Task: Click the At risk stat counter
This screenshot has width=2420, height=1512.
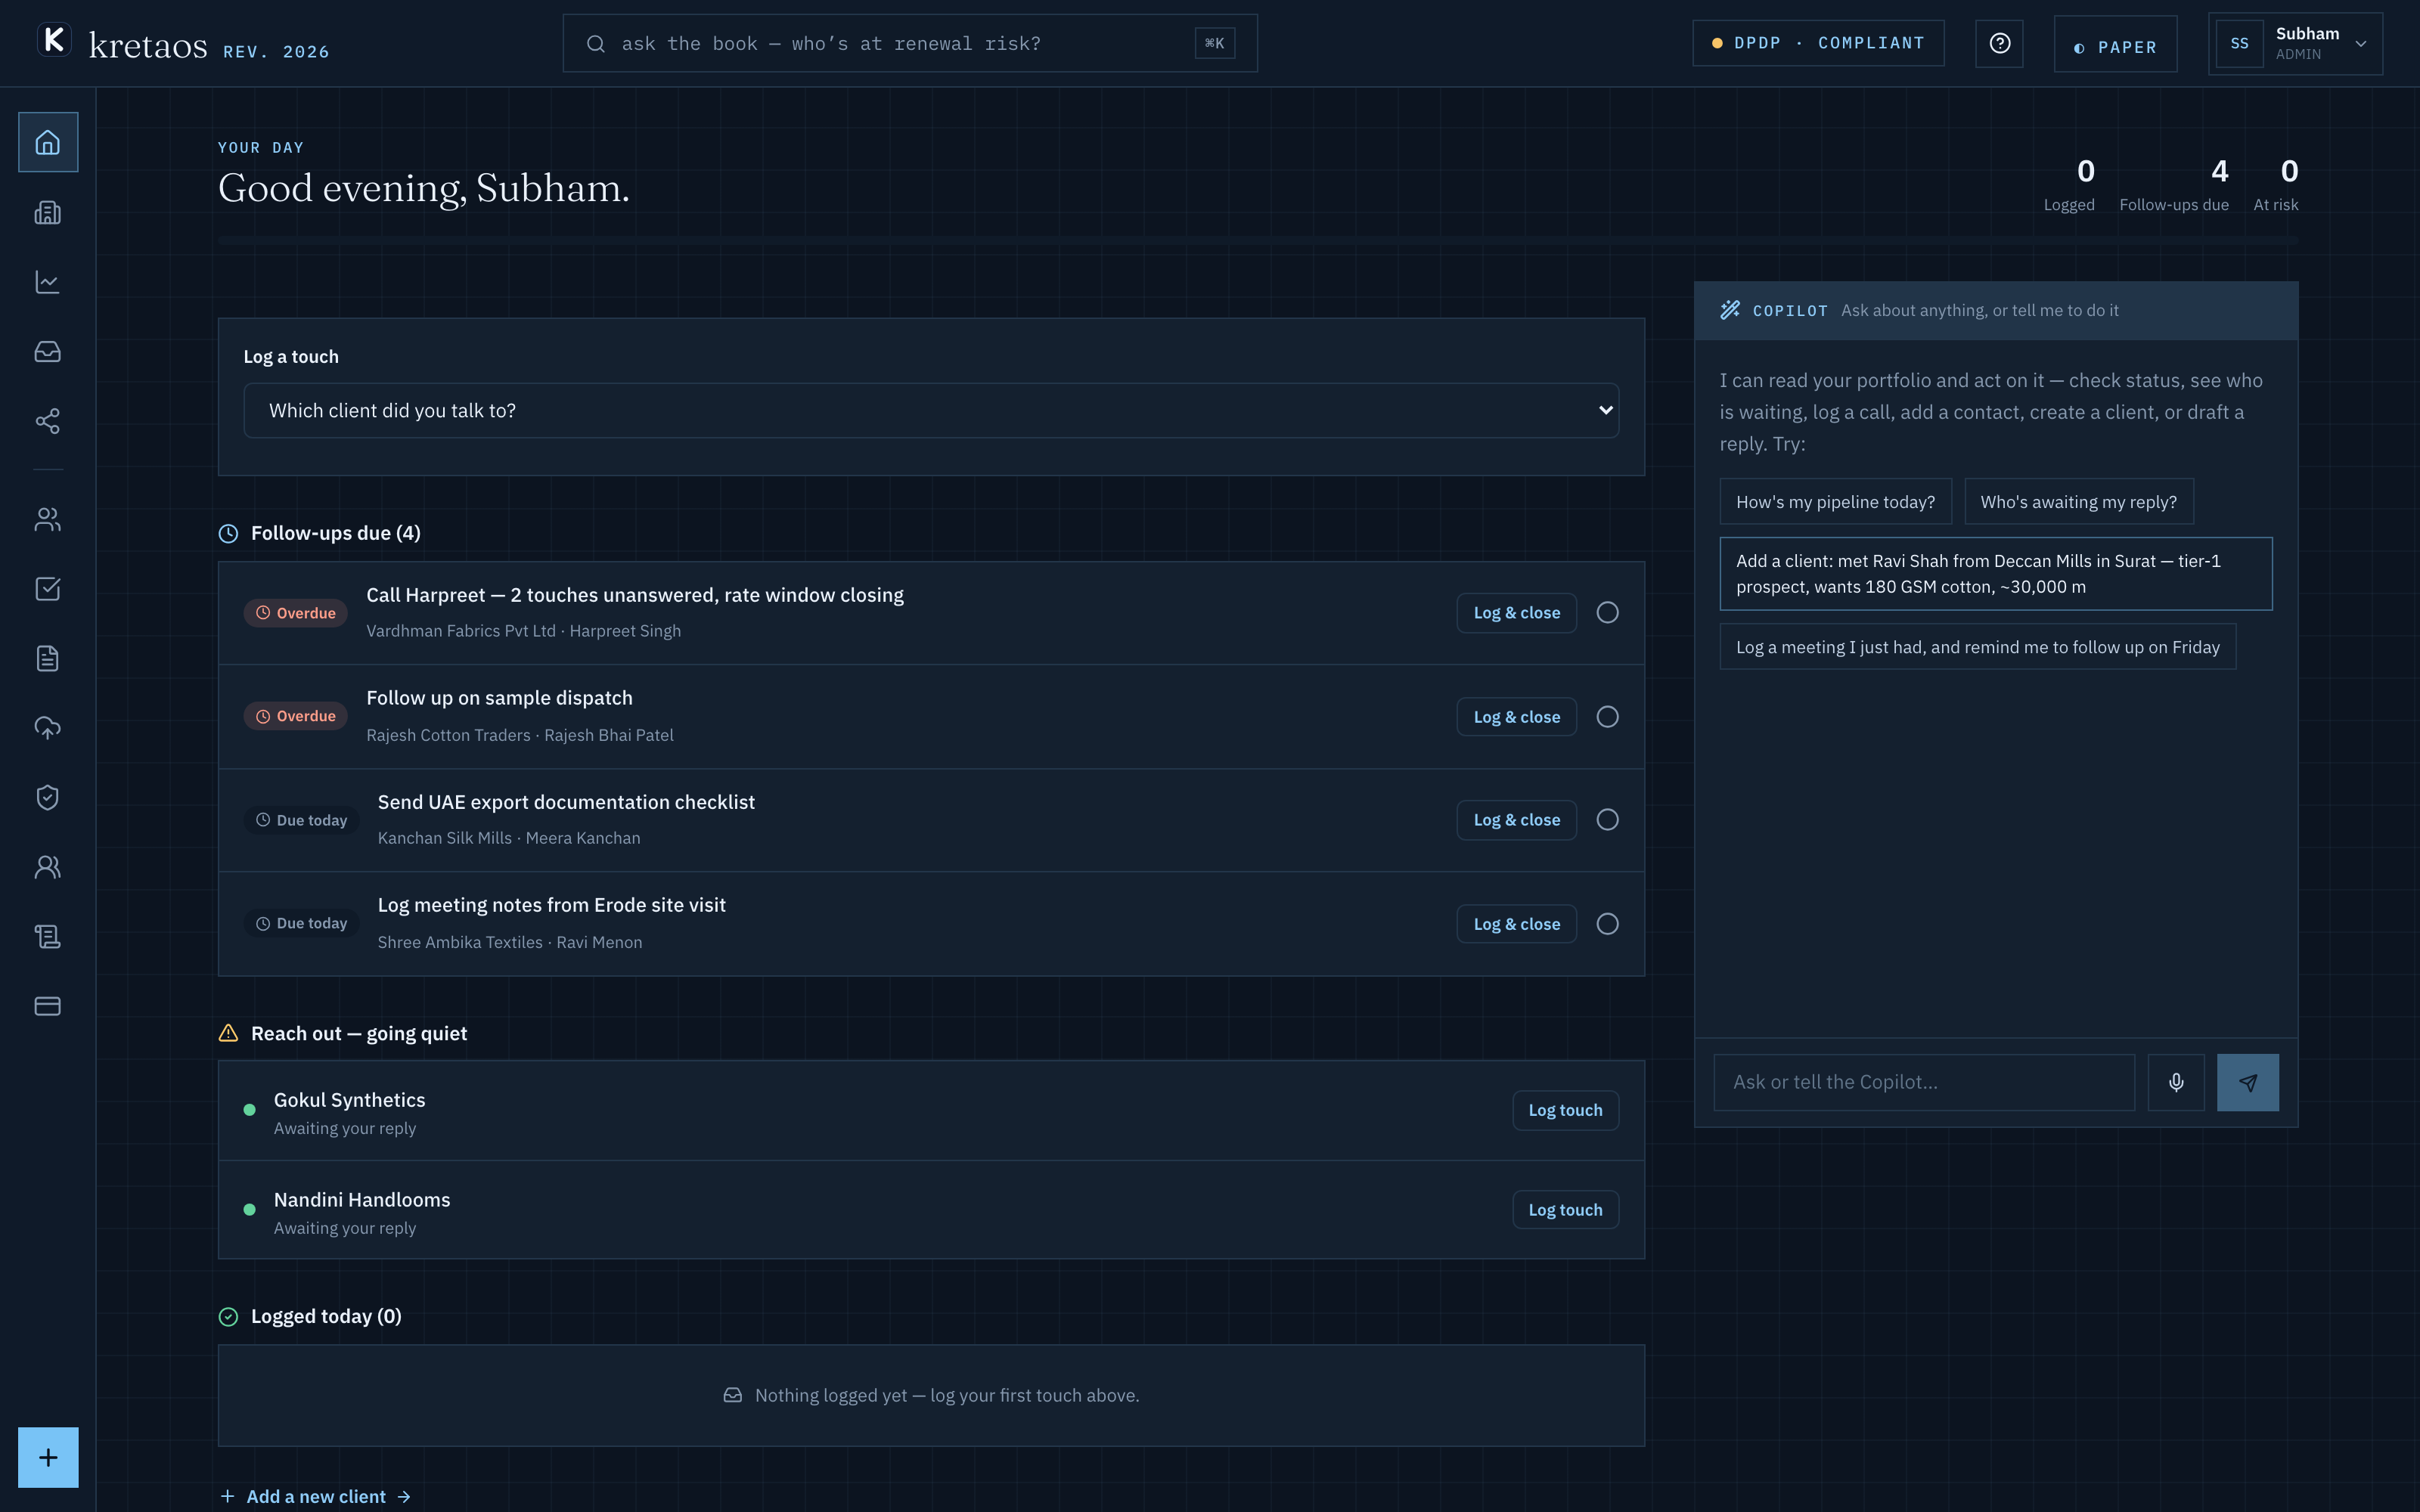Action: (x=2276, y=185)
